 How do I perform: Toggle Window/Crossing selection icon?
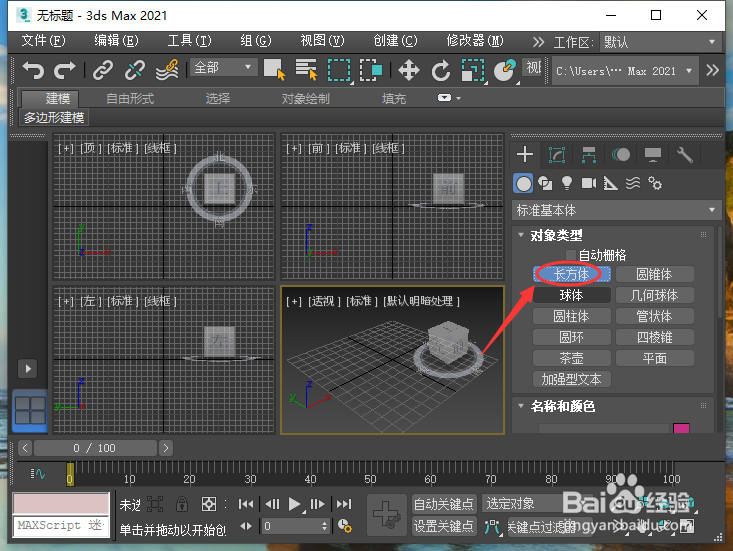click(371, 70)
